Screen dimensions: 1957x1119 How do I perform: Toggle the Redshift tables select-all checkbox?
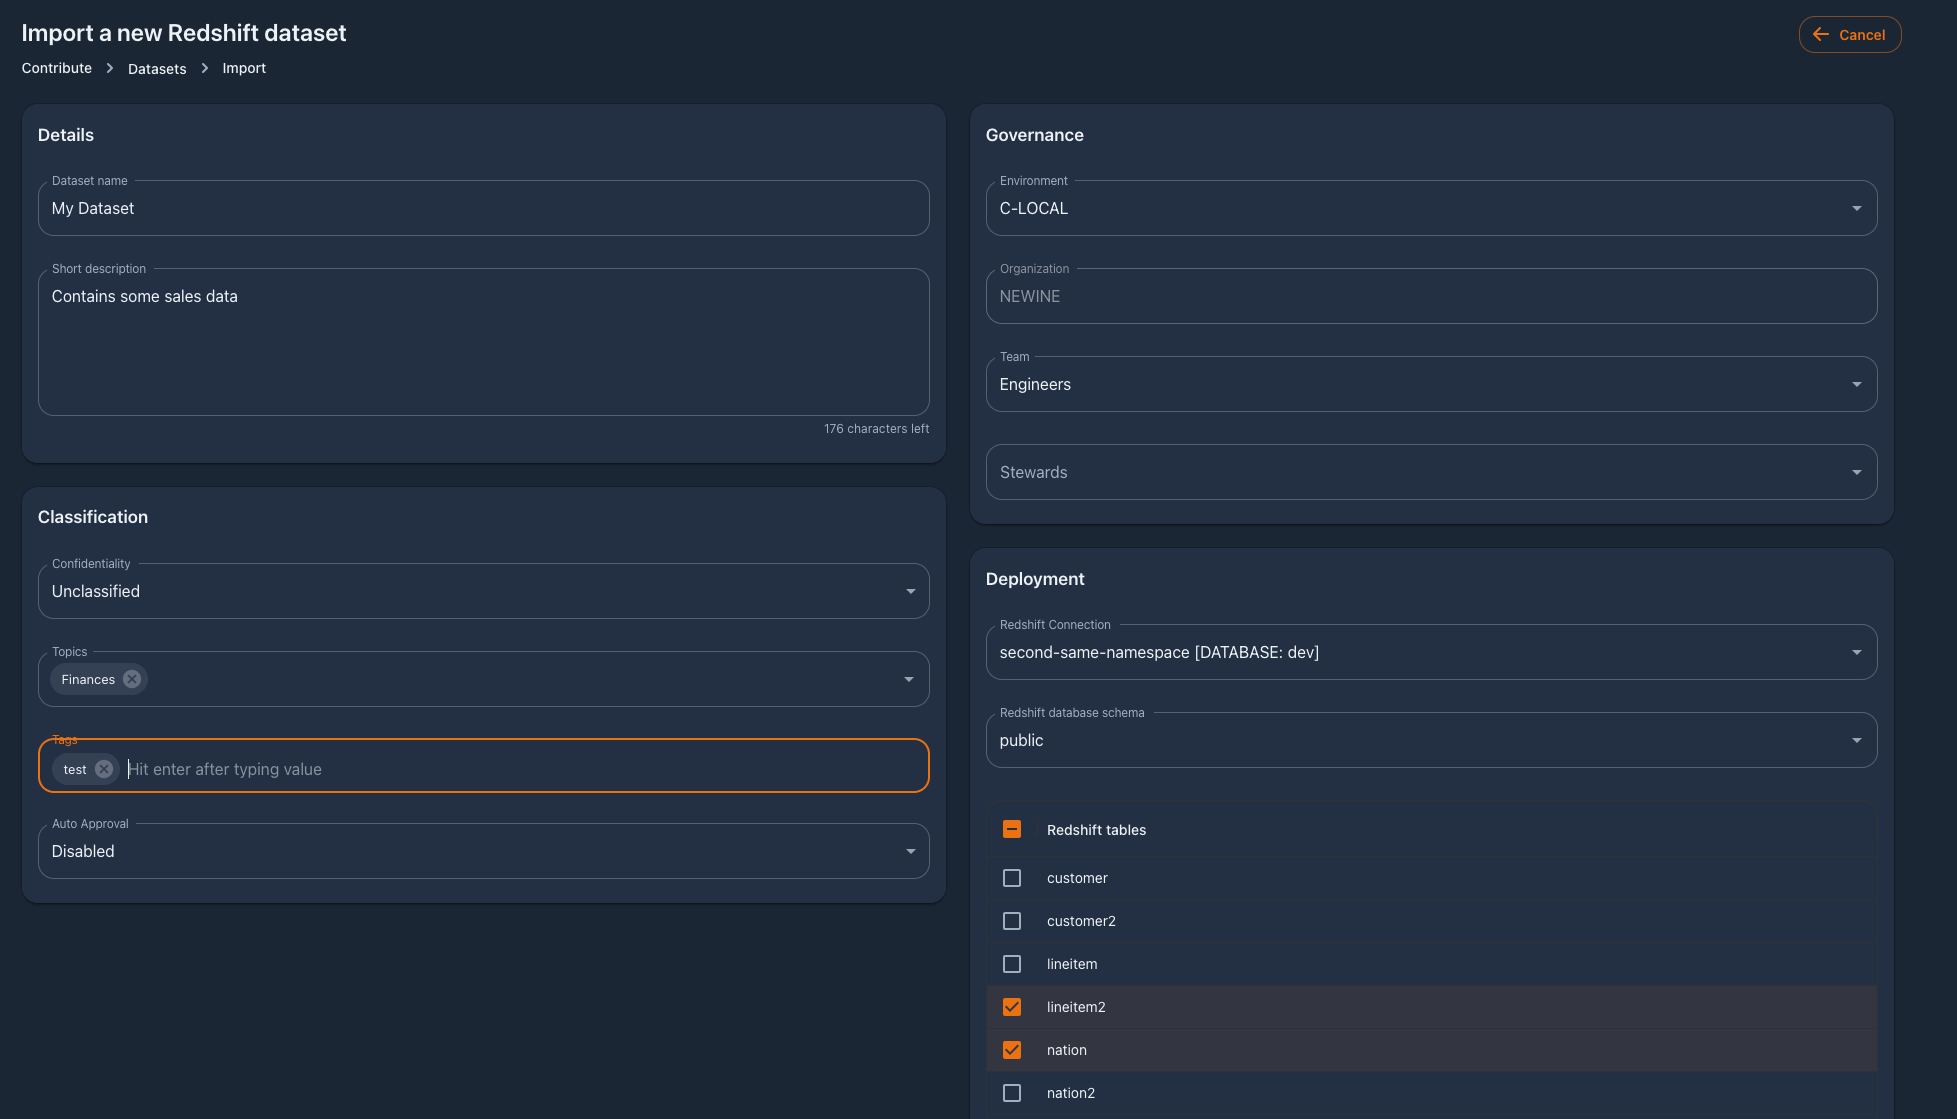point(1012,829)
